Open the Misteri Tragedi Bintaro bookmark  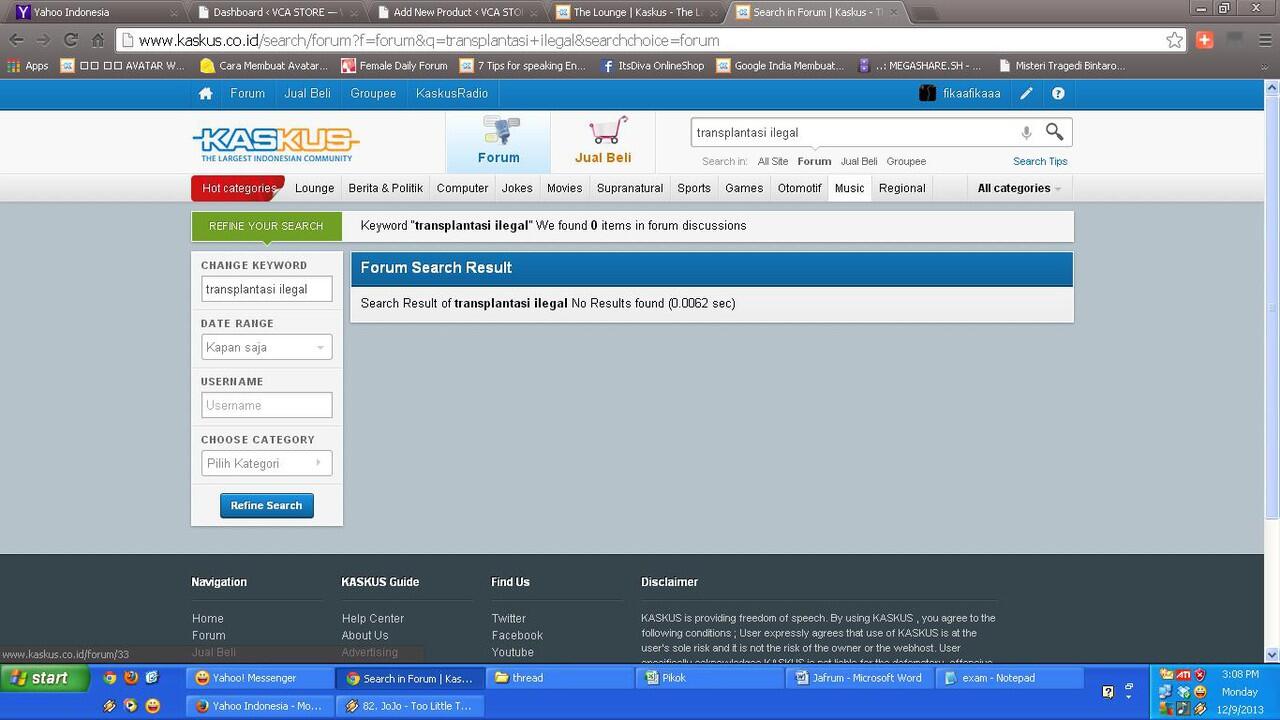[1062, 66]
